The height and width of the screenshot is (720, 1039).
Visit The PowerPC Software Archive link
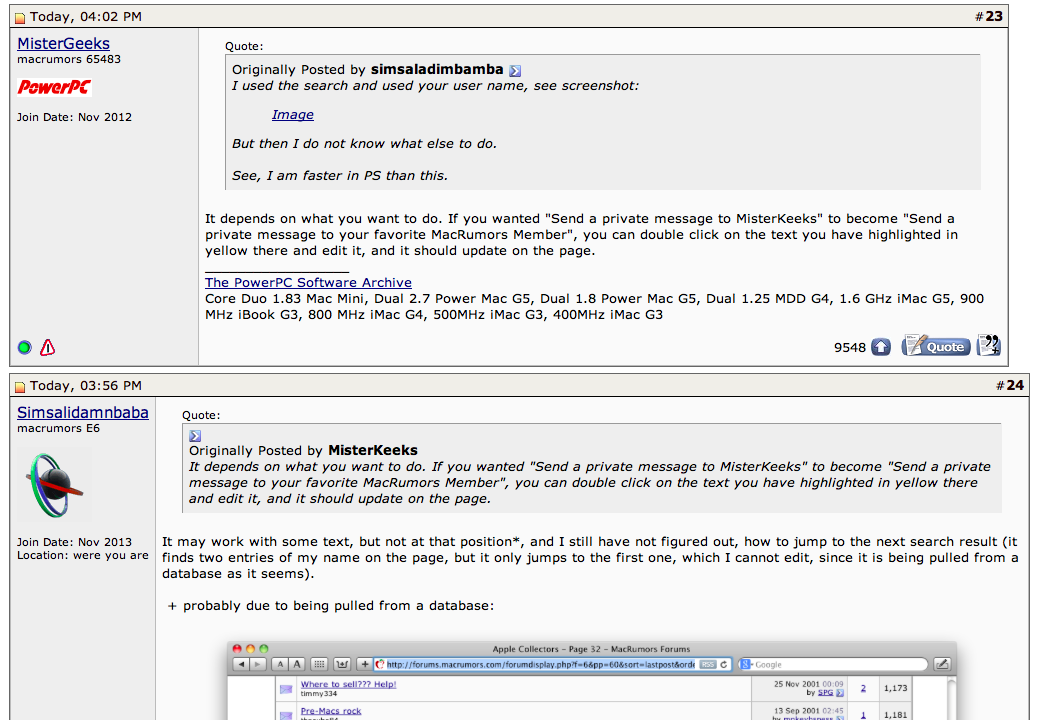308,282
